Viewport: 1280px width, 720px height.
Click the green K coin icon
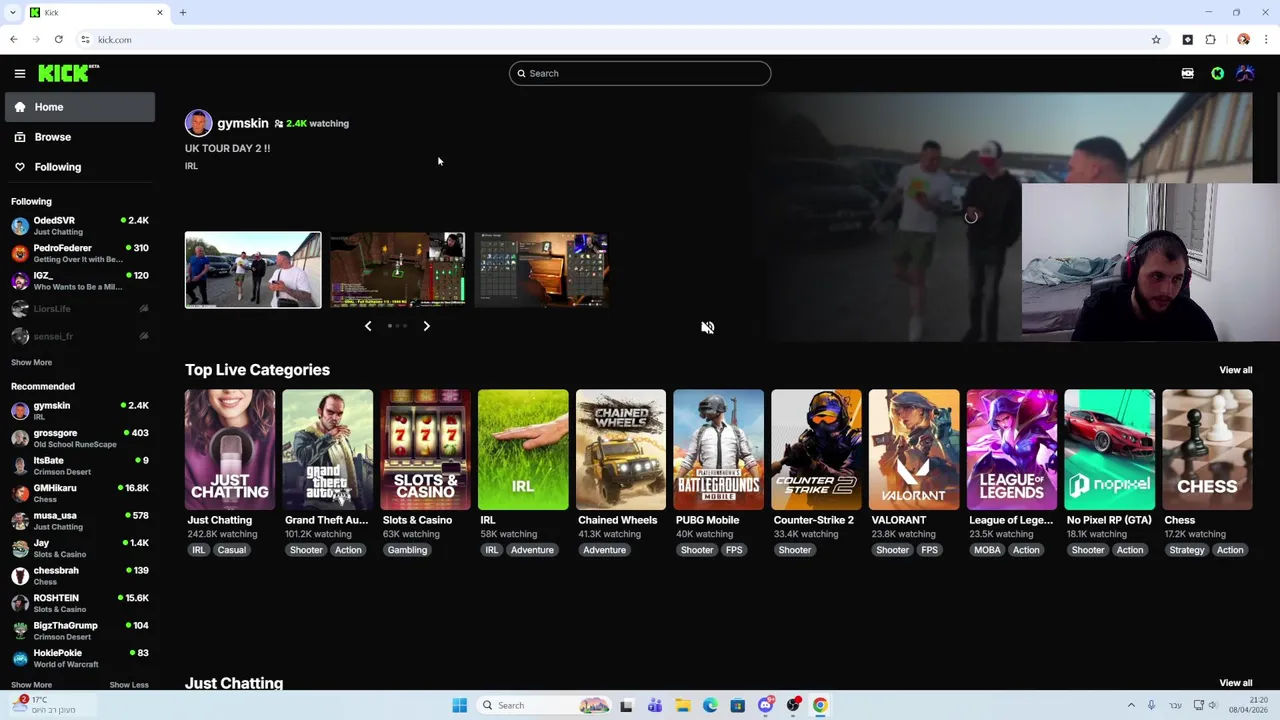coord(1217,73)
